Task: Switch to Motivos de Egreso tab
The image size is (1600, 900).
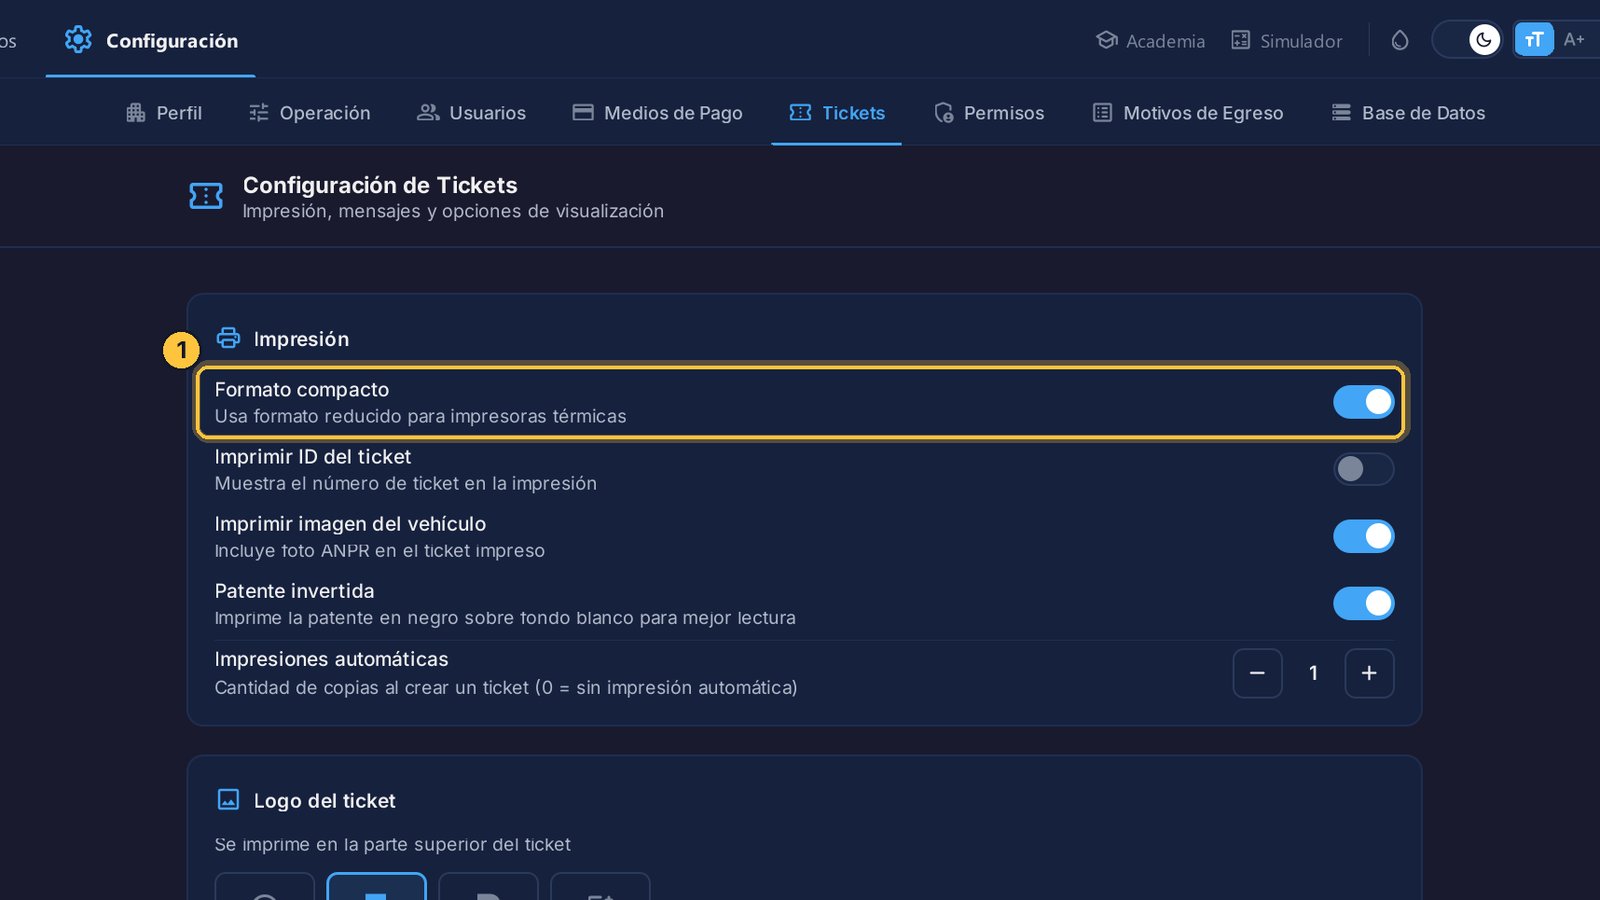Action: [x=1187, y=113]
